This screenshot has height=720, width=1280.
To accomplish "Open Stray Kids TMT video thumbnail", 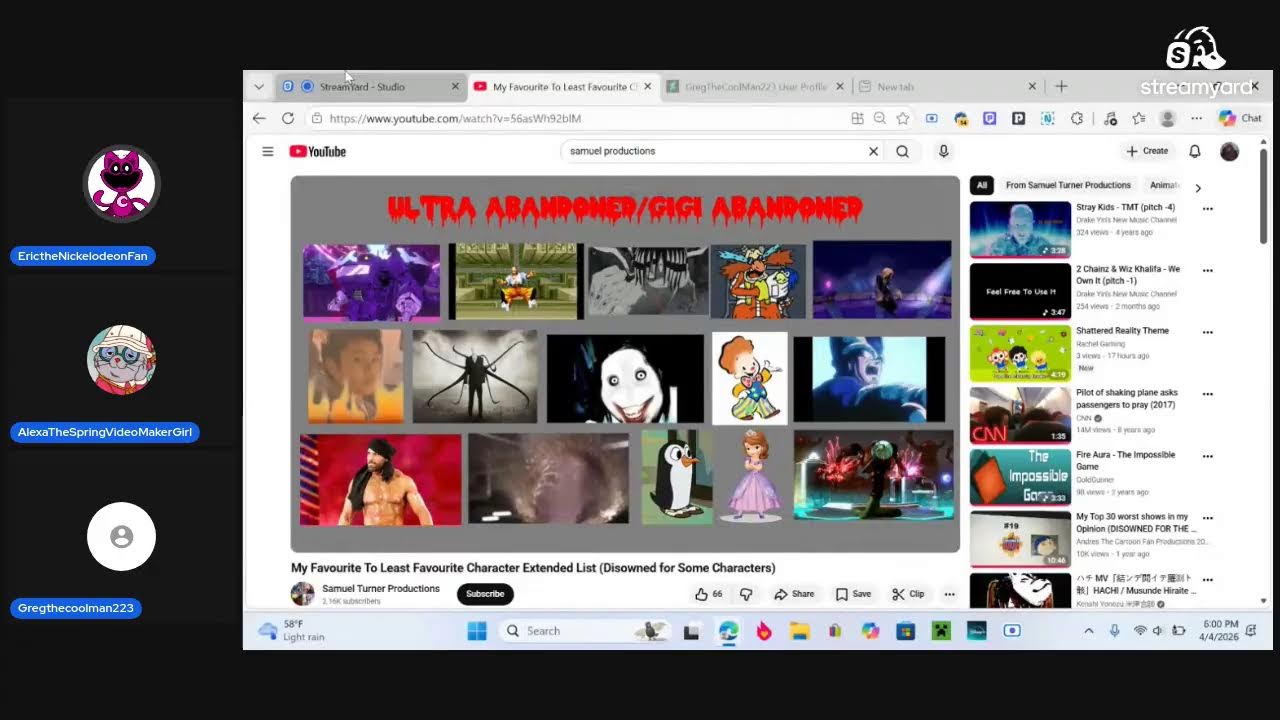I will tap(1020, 230).
